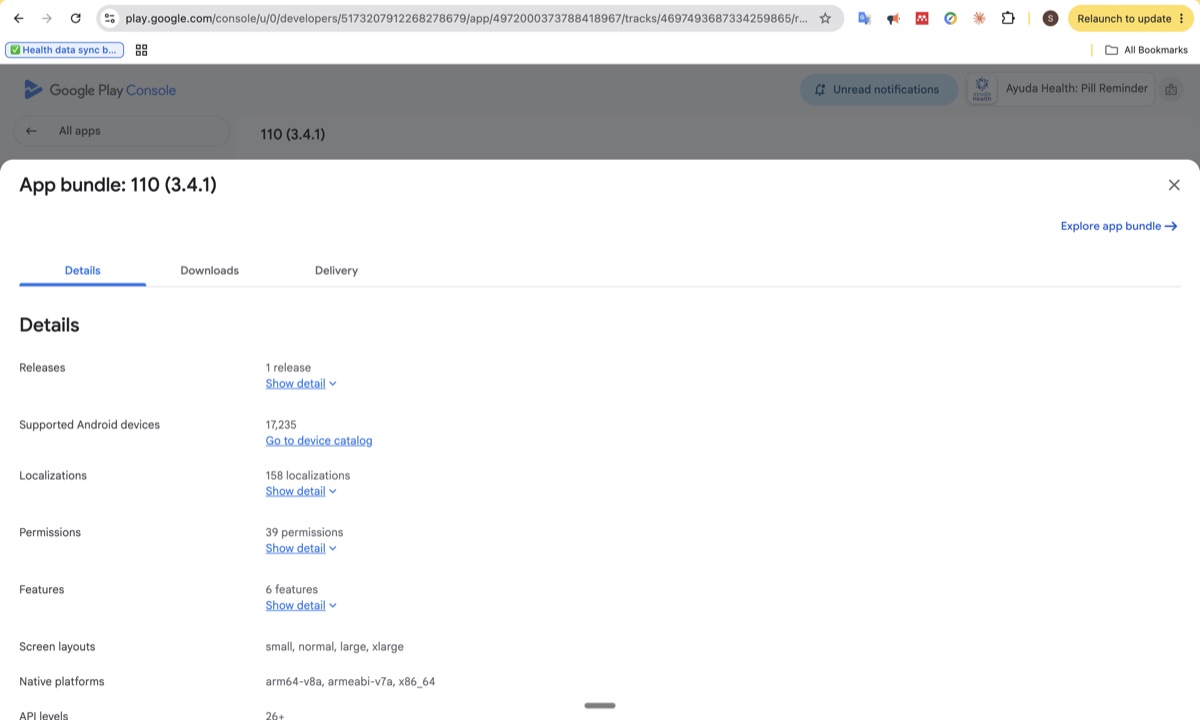Viewport: 1200px width, 720px height.
Task: Click 'small, normal, large, xlarge' text
Action: (x=335, y=647)
